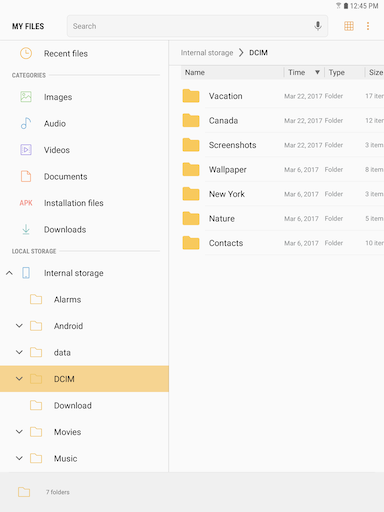
Task: Click the Canada folder name
Action: coord(223,121)
